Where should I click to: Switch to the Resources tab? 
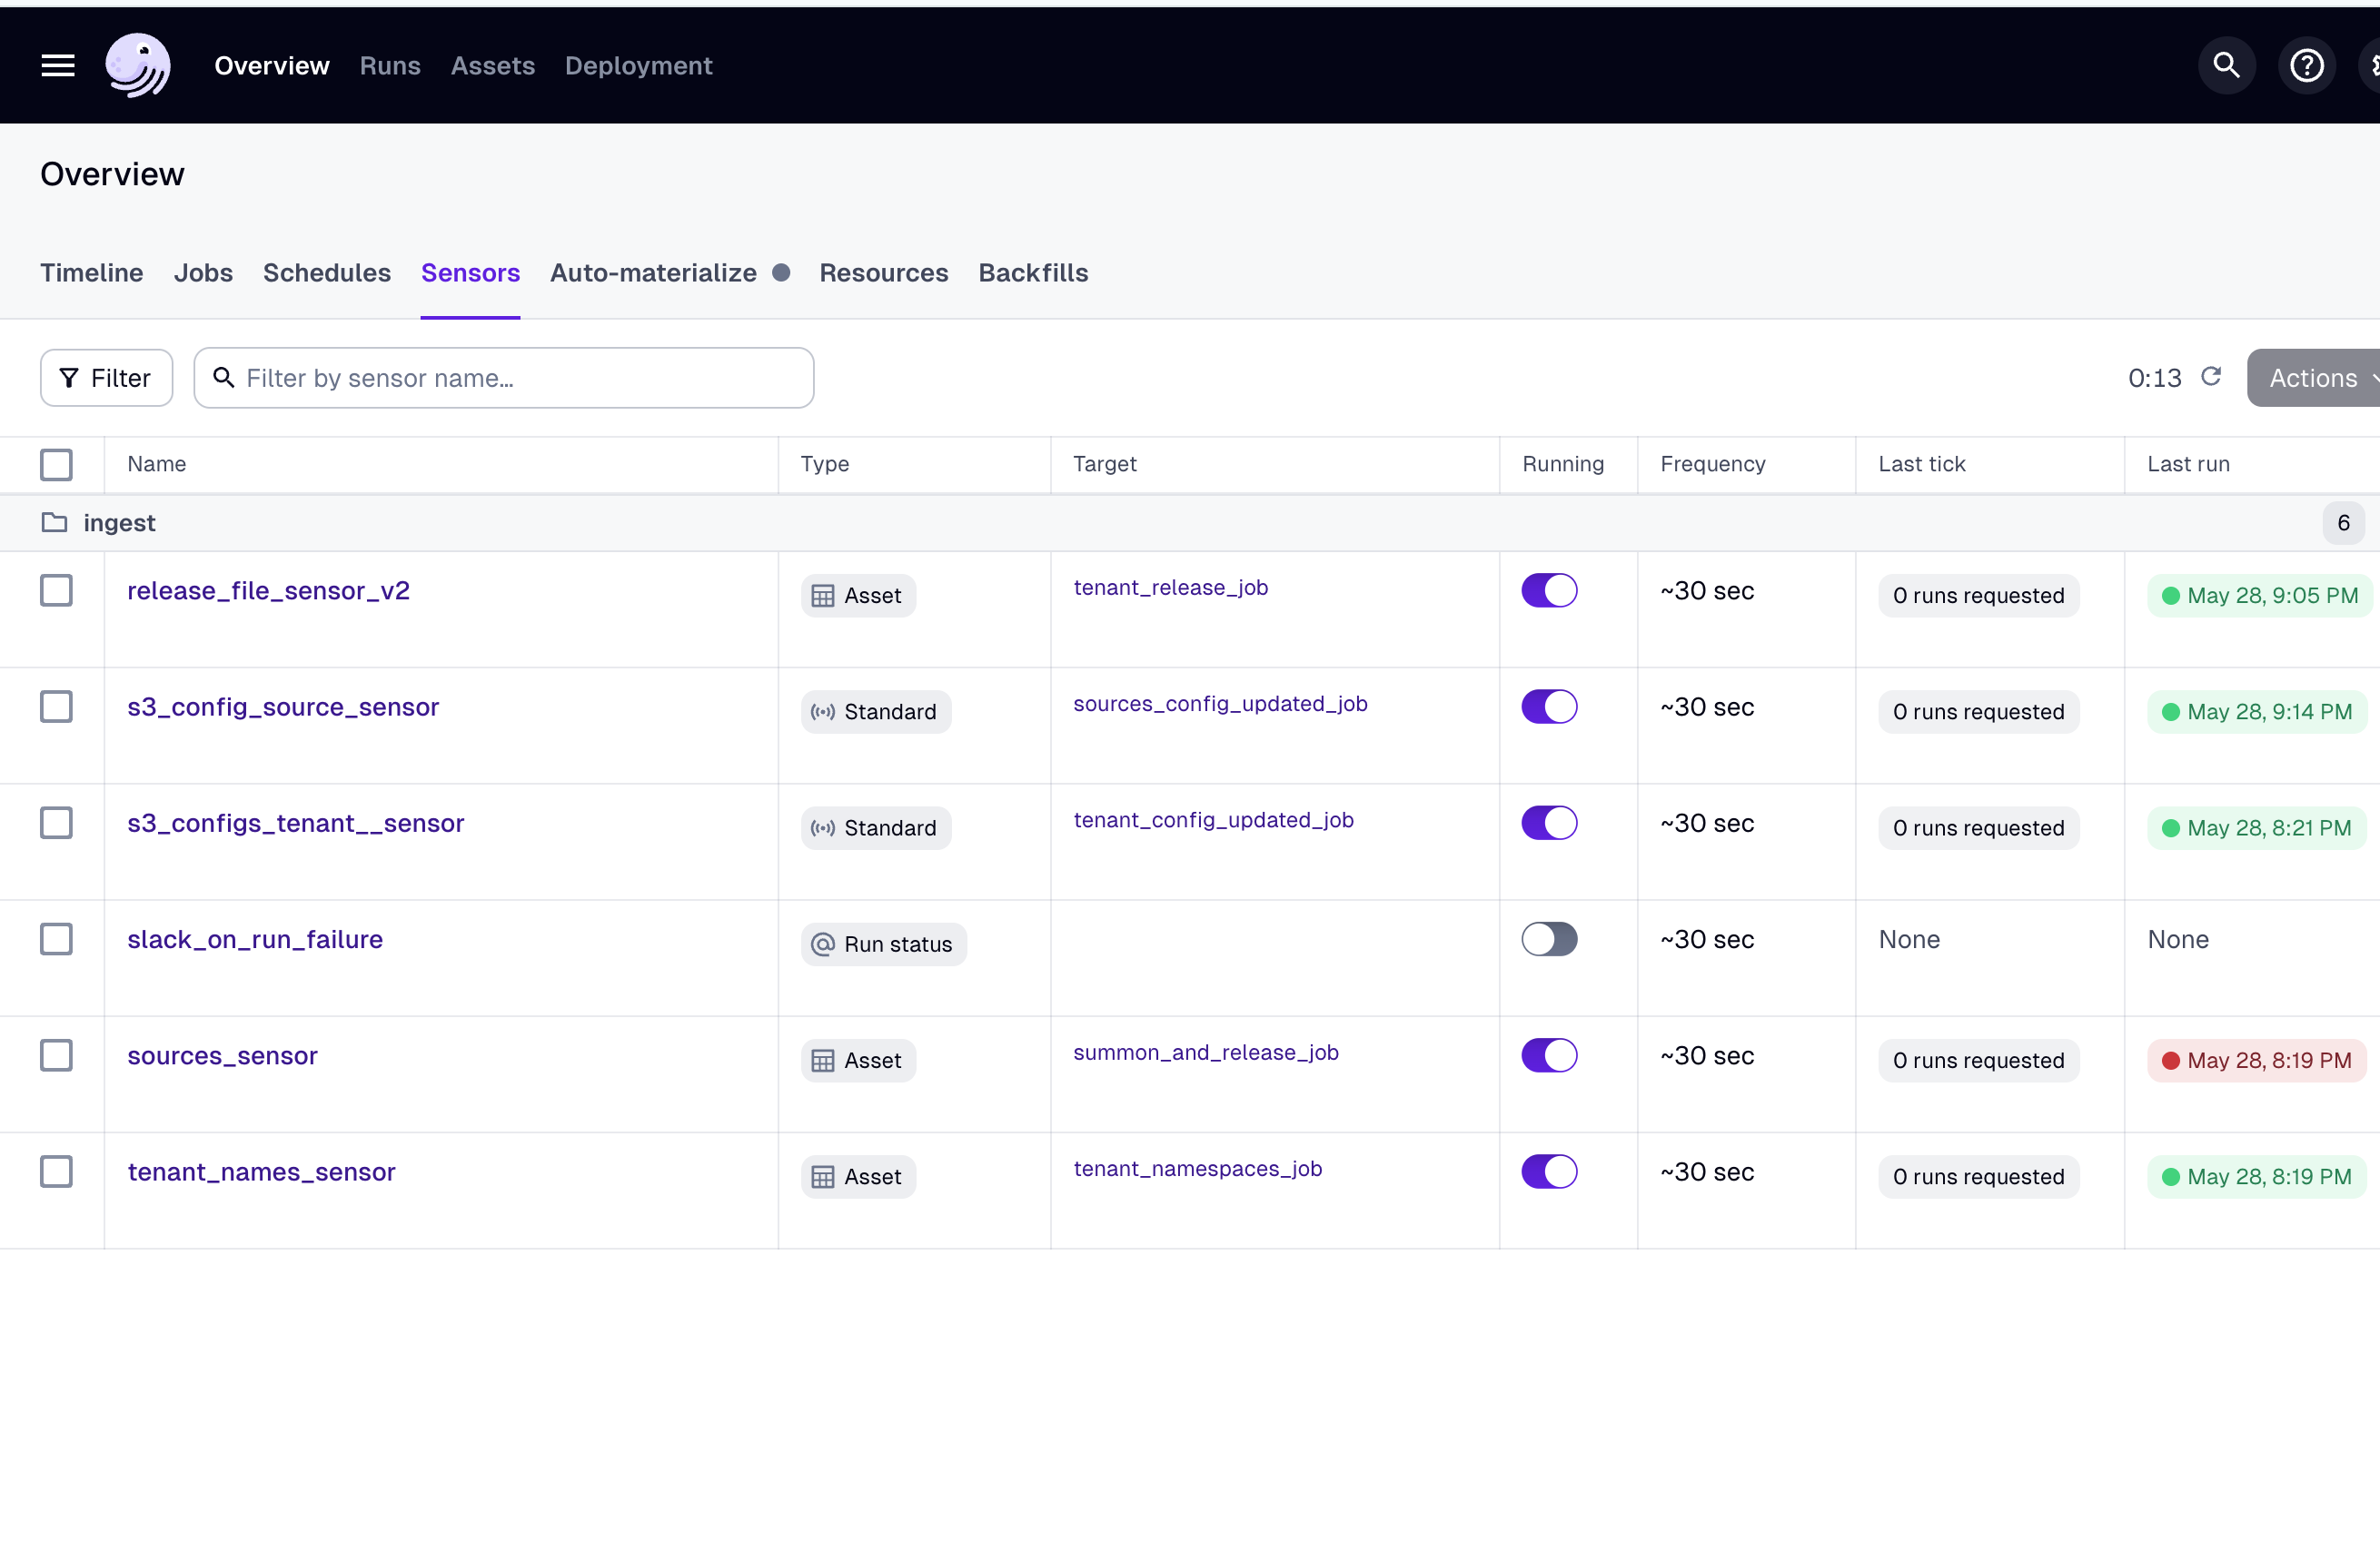(884, 273)
